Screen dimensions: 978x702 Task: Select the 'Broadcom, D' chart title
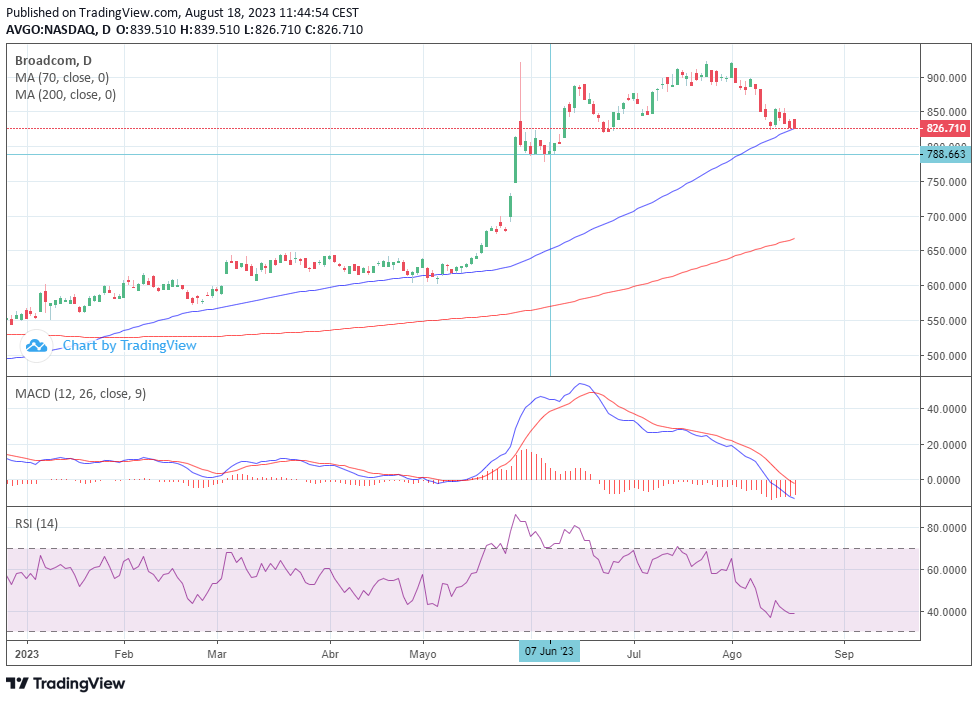[53, 61]
